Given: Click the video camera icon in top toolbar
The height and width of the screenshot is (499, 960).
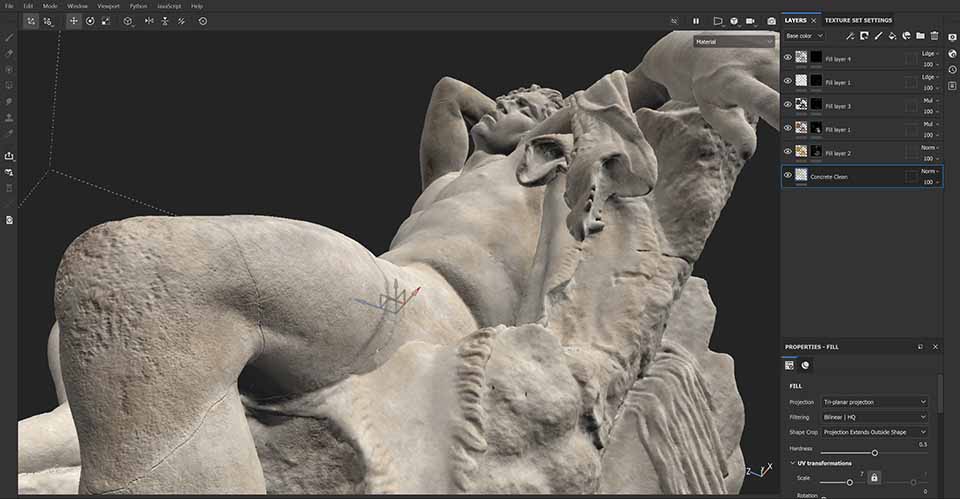Looking at the screenshot, I should pos(750,21).
